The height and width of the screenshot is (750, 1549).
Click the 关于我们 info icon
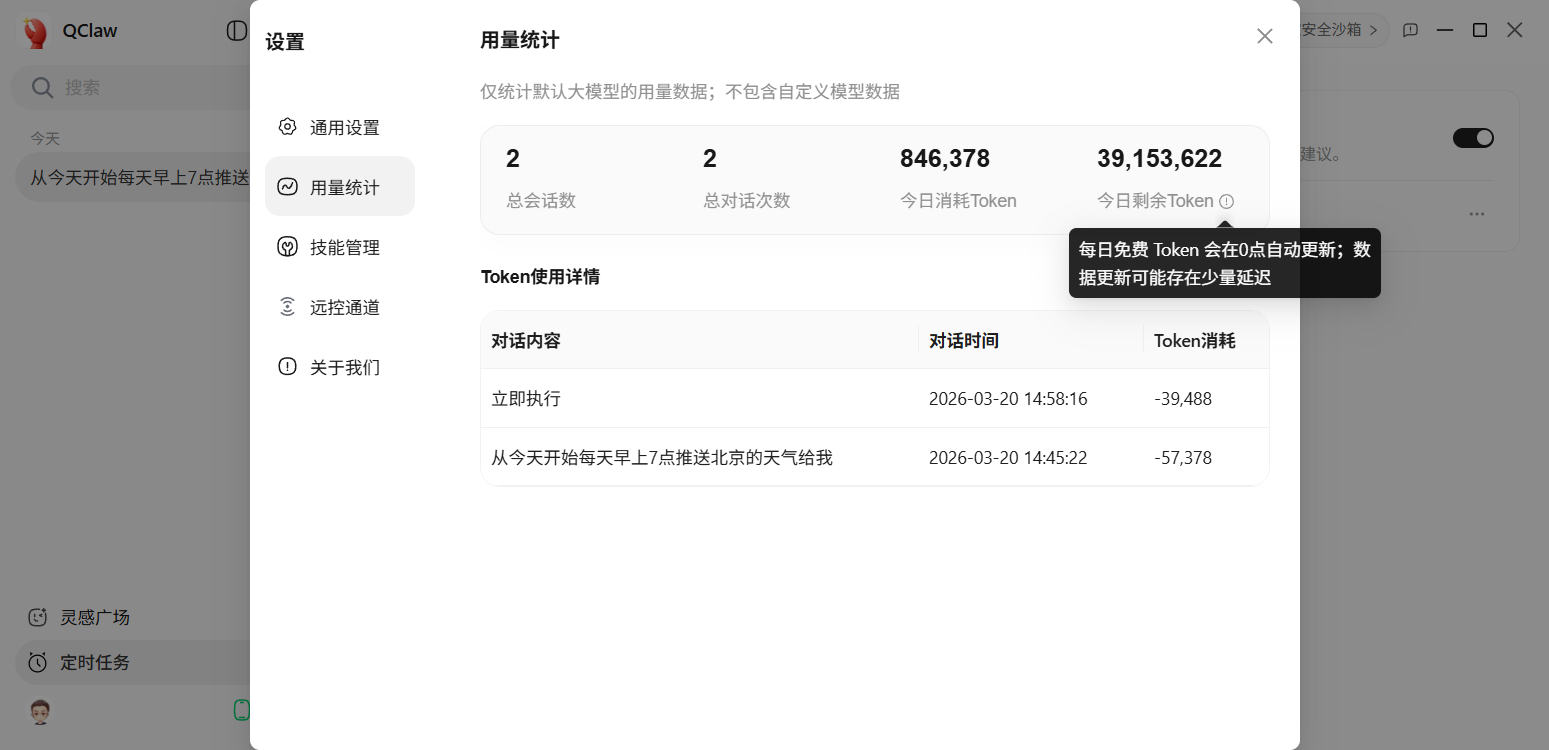coord(287,367)
